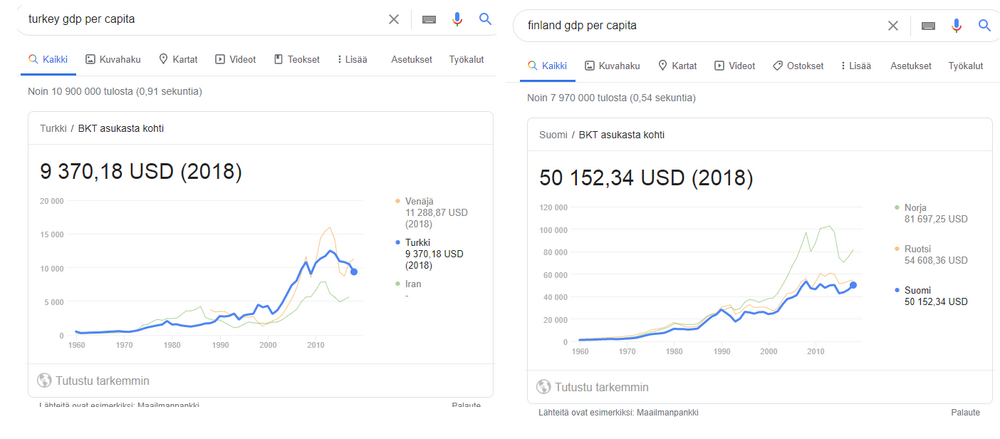
Task: Click left blue search magnifier icon
Action: point(485,19)
